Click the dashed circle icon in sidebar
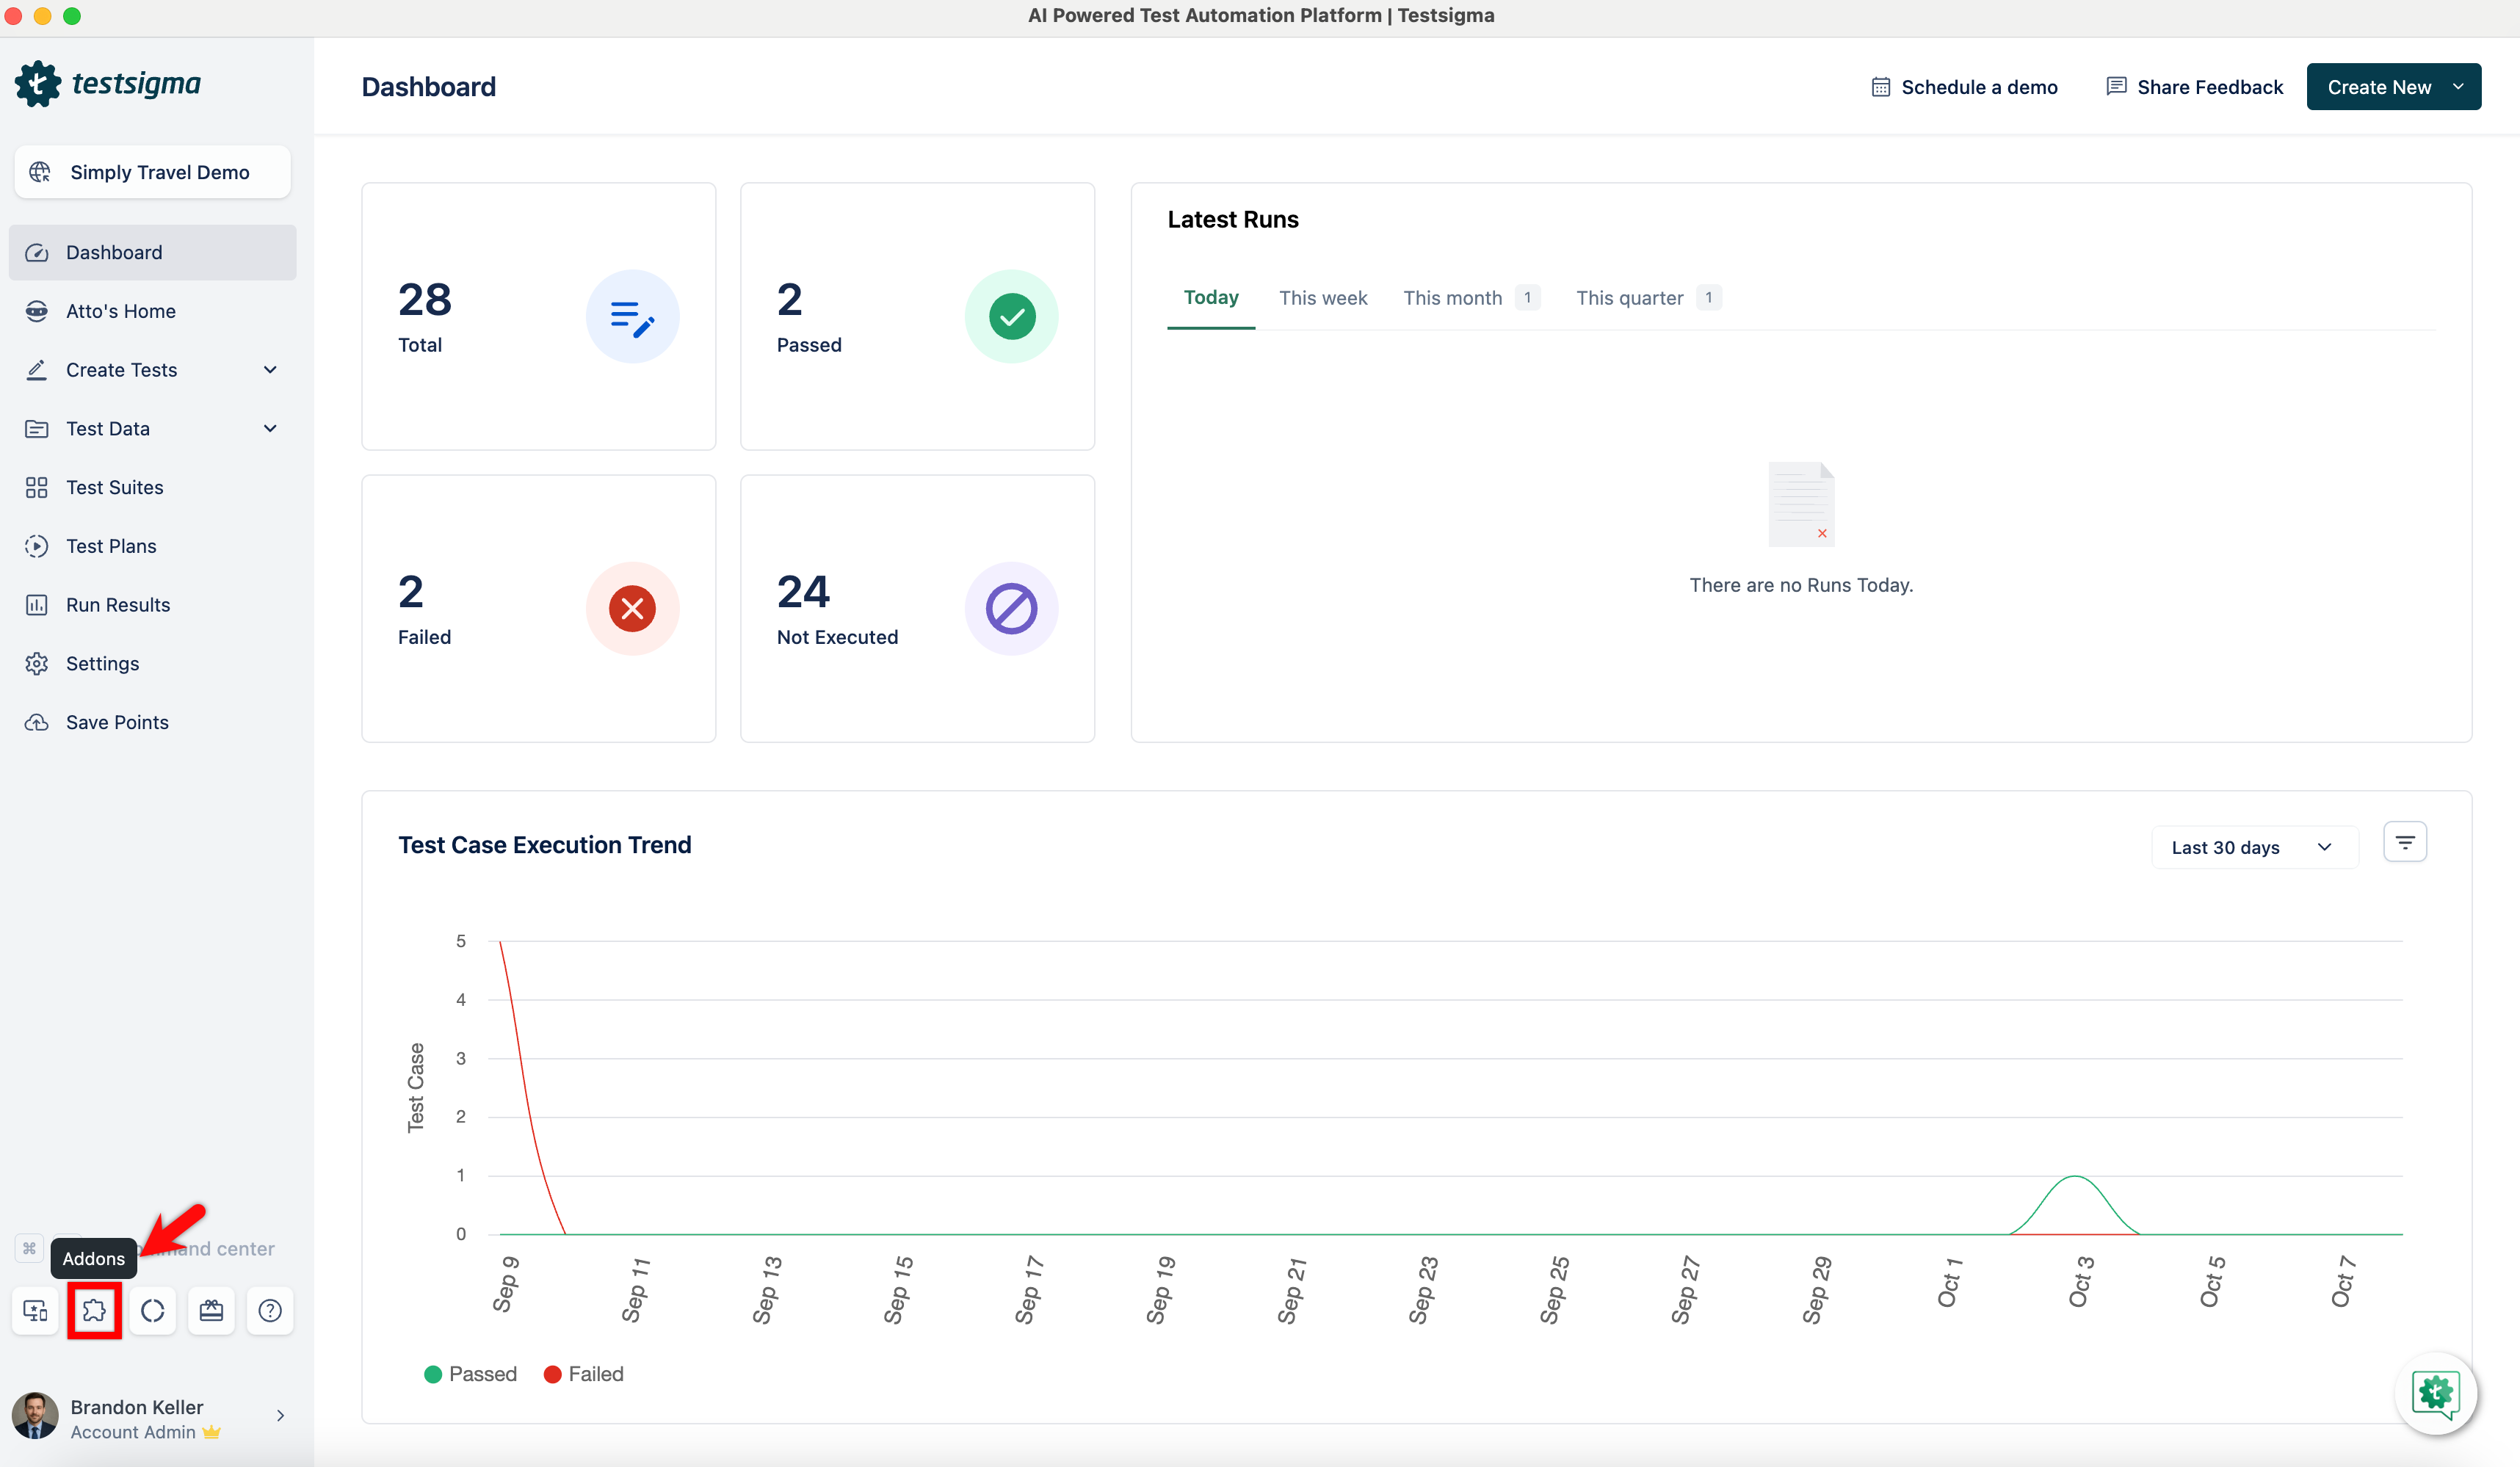The width and height of the screenshot is (2520, 1467). click(153, 1310)
